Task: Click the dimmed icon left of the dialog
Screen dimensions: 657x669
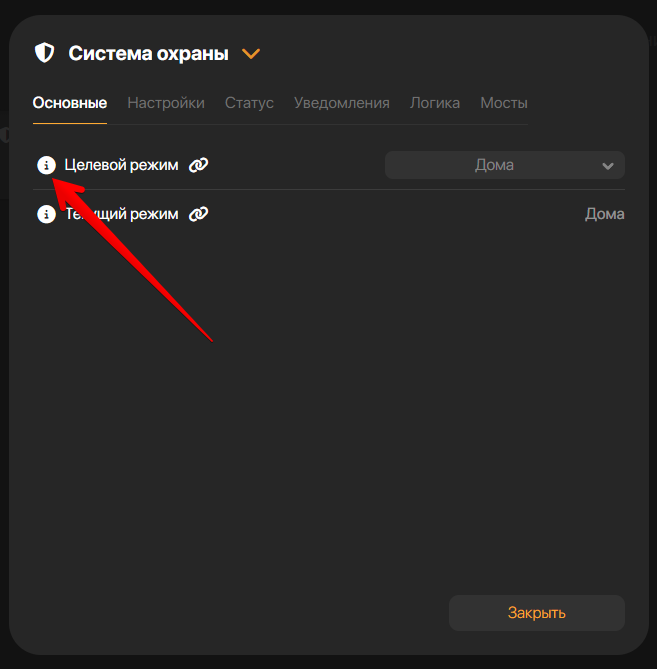Action: tap(4, 134)
